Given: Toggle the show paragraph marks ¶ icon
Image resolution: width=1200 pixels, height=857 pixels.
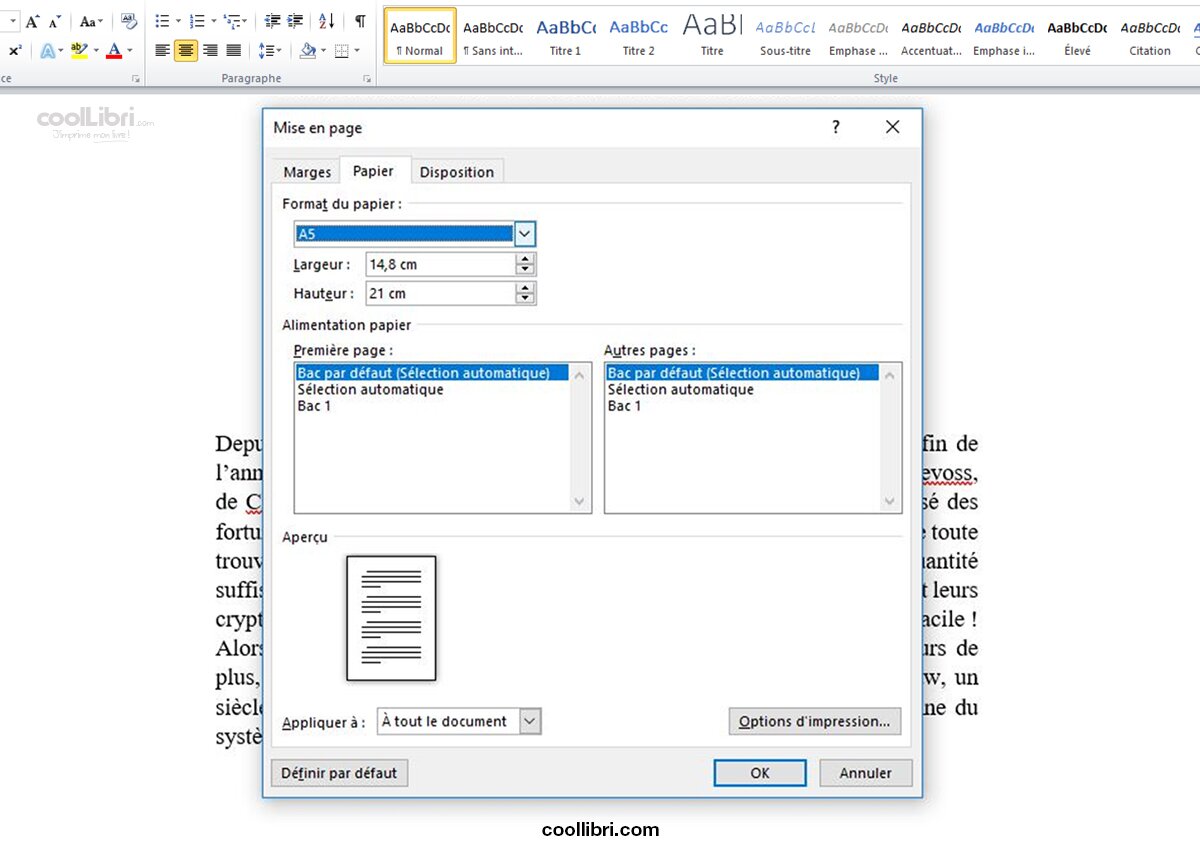Looking at the screenshot, I should 360,21.
